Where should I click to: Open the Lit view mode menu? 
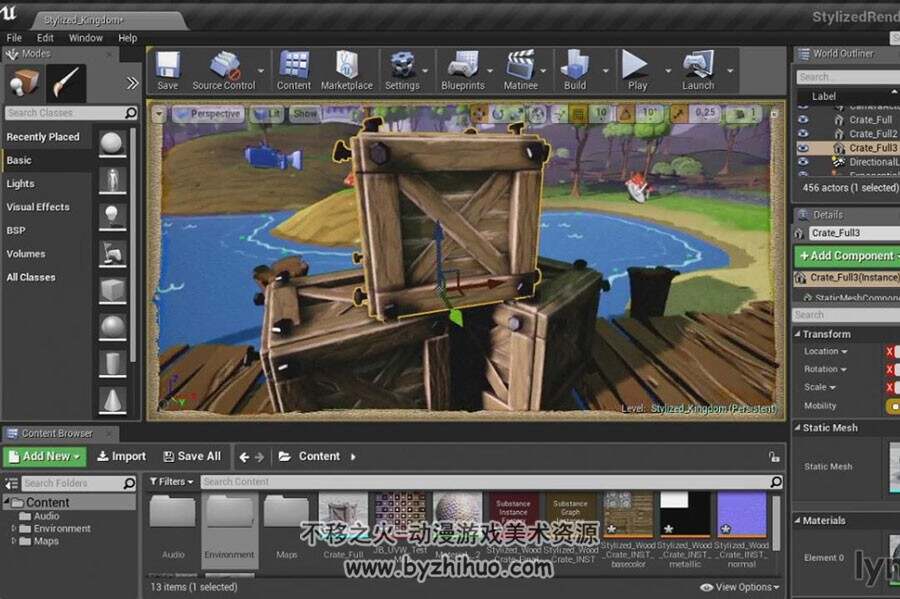[267, 114]
